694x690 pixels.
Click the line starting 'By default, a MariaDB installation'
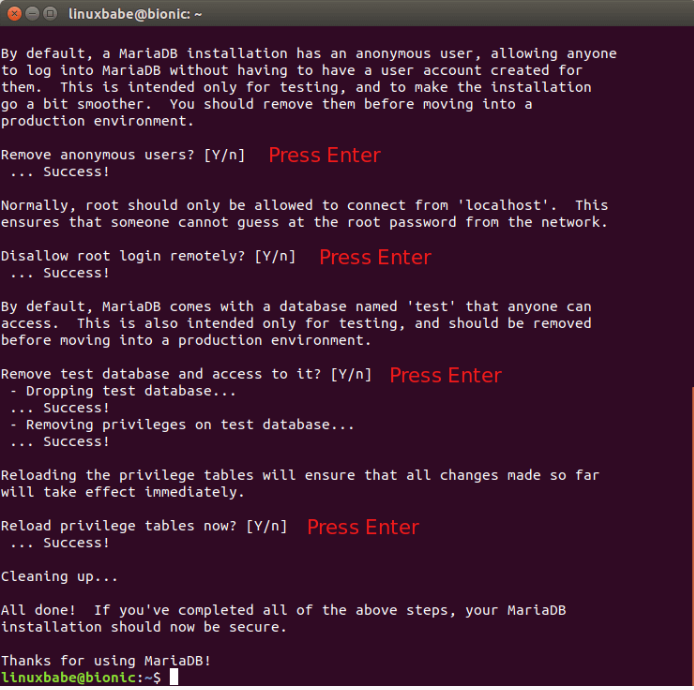coord(308,54)
